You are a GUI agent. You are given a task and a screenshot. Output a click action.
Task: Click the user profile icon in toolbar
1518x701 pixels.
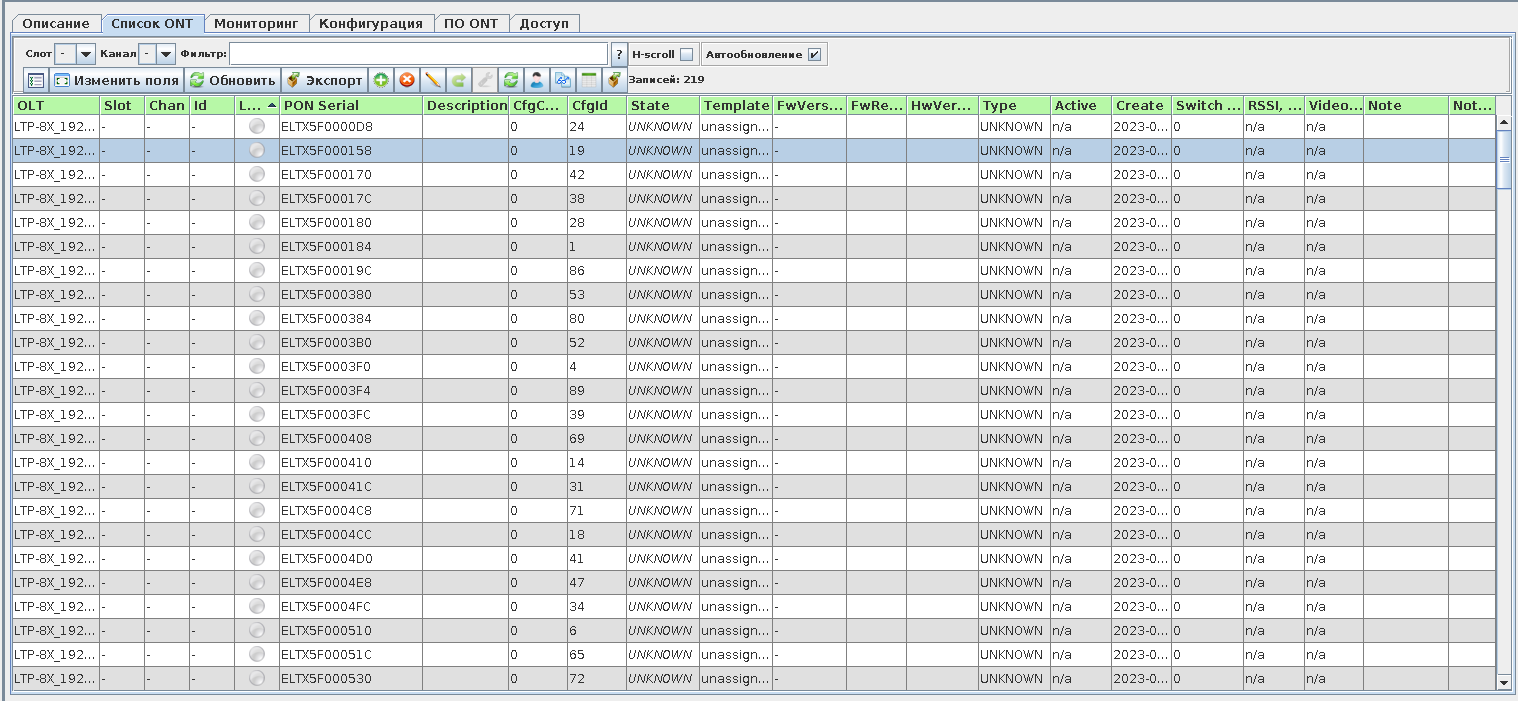[x=537, y=80]
